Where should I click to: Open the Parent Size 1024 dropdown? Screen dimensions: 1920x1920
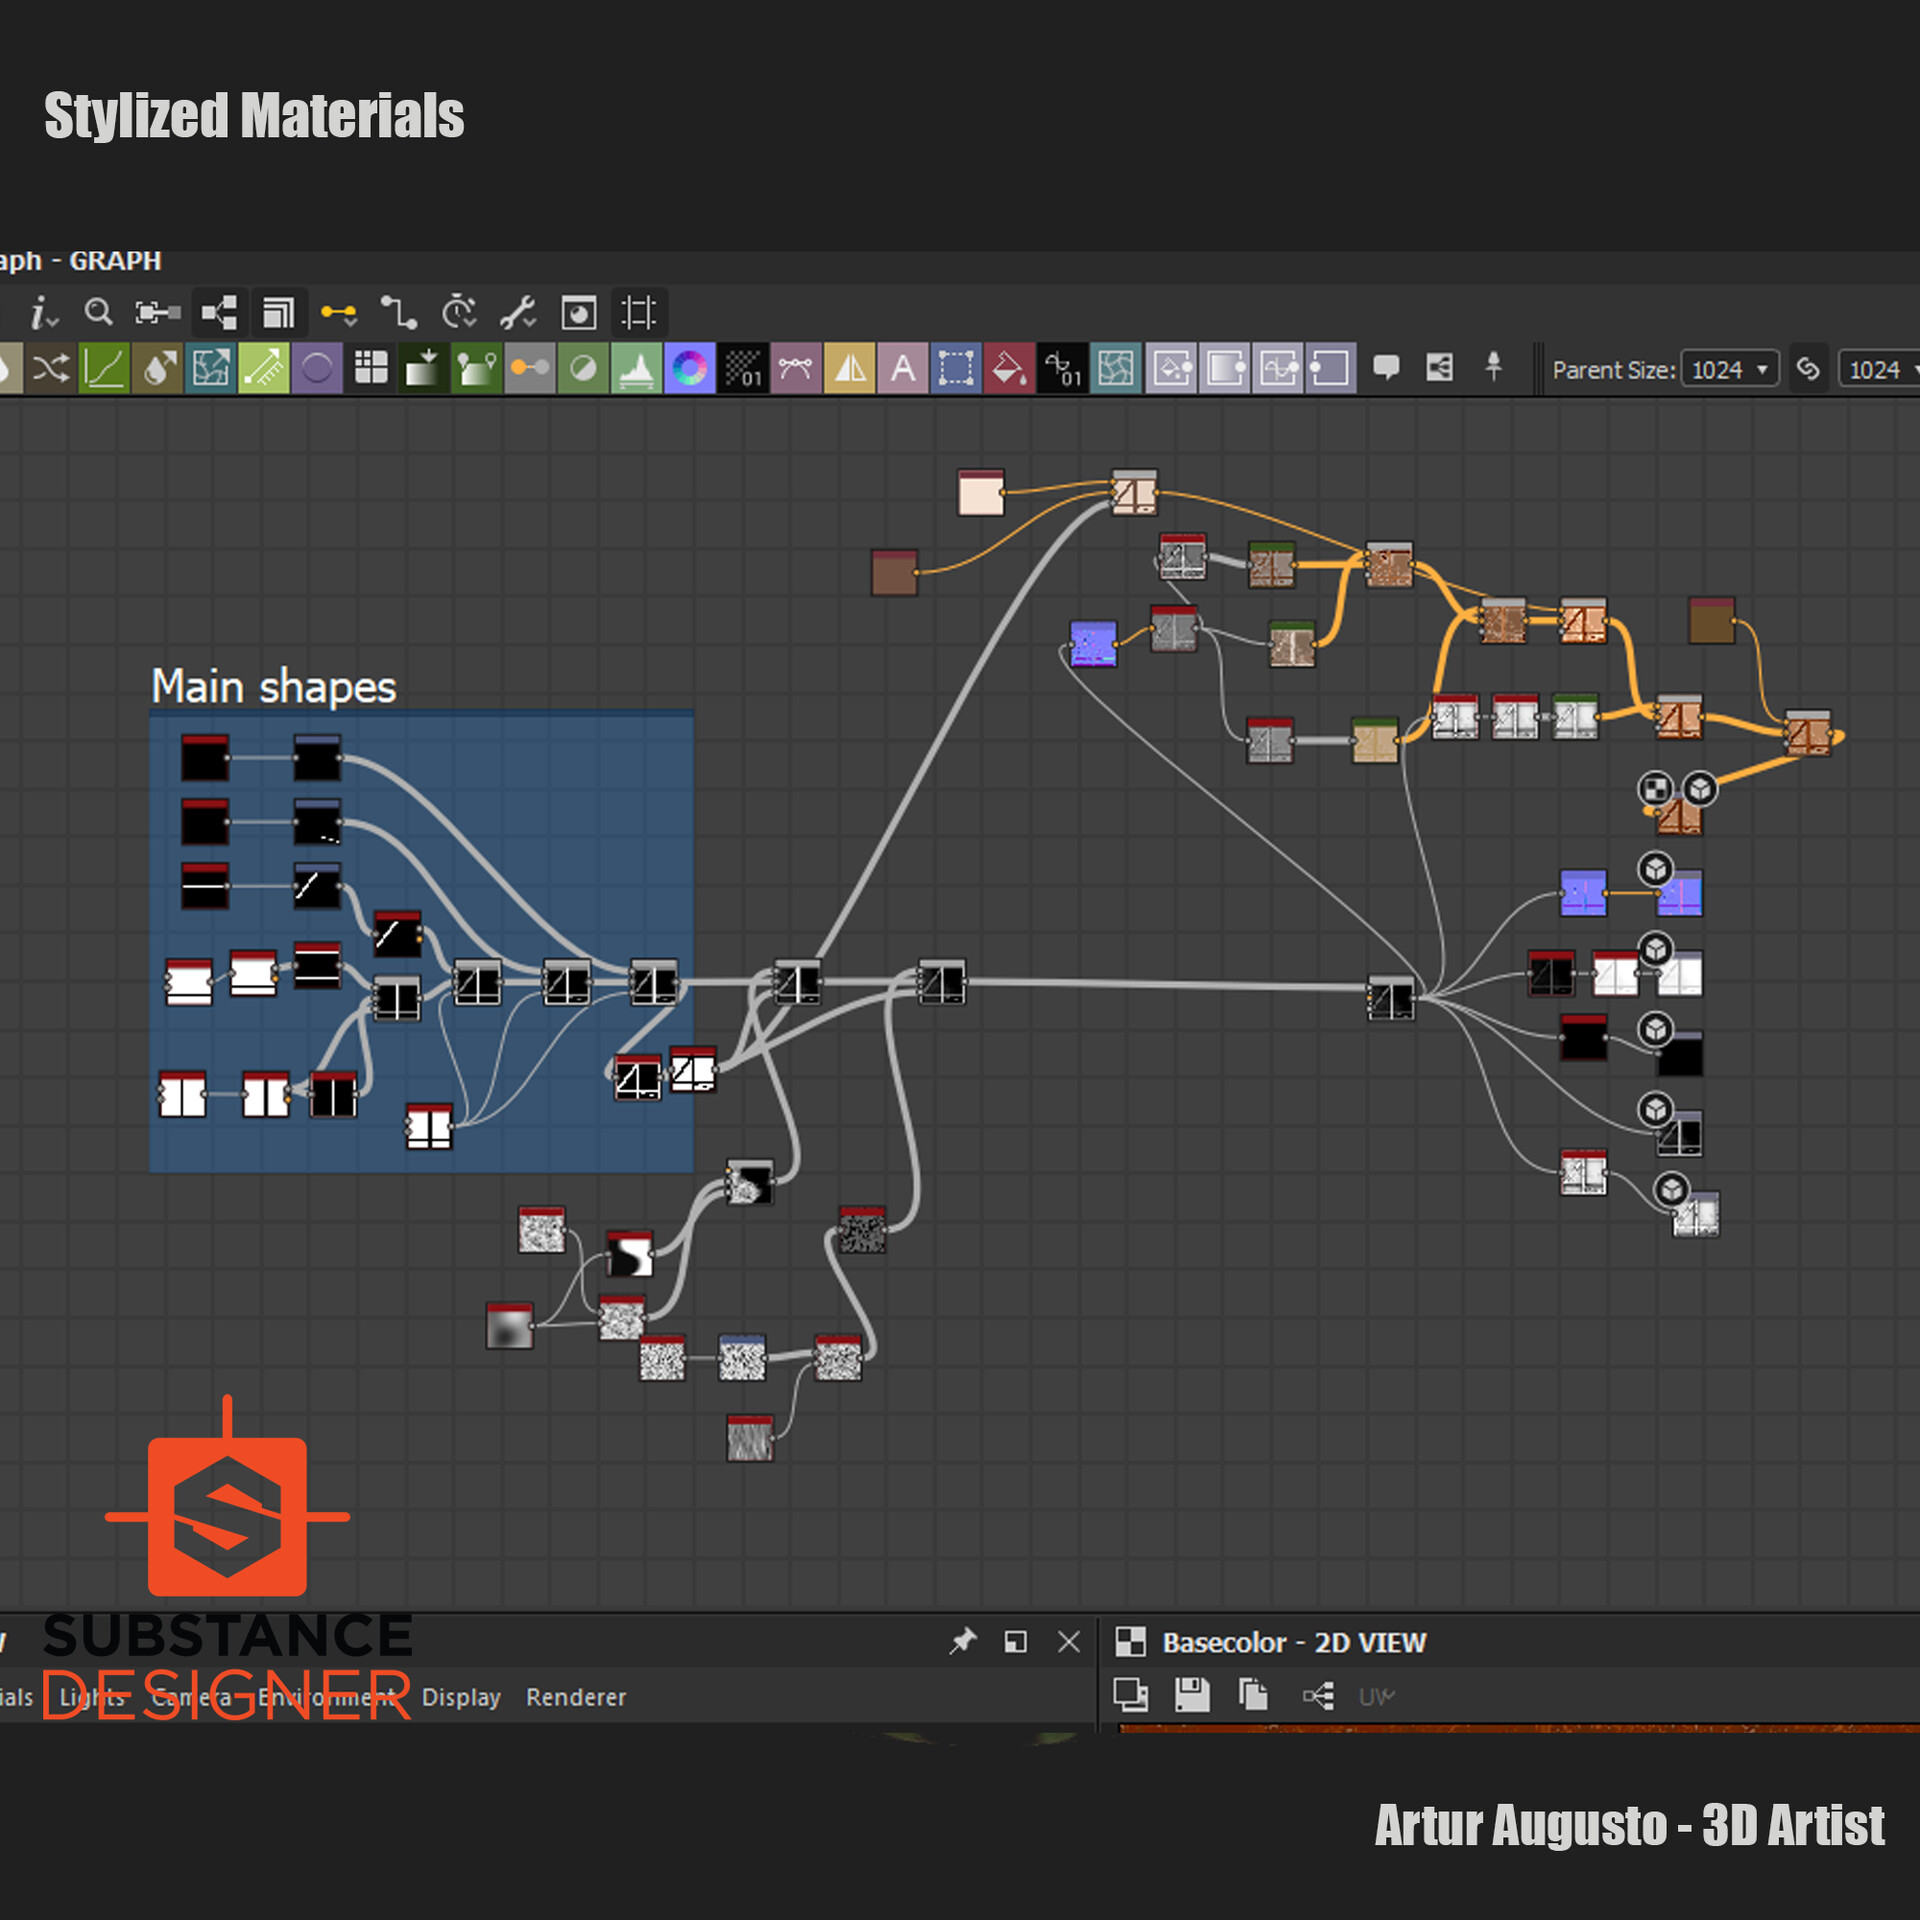tap(1730, 368)
